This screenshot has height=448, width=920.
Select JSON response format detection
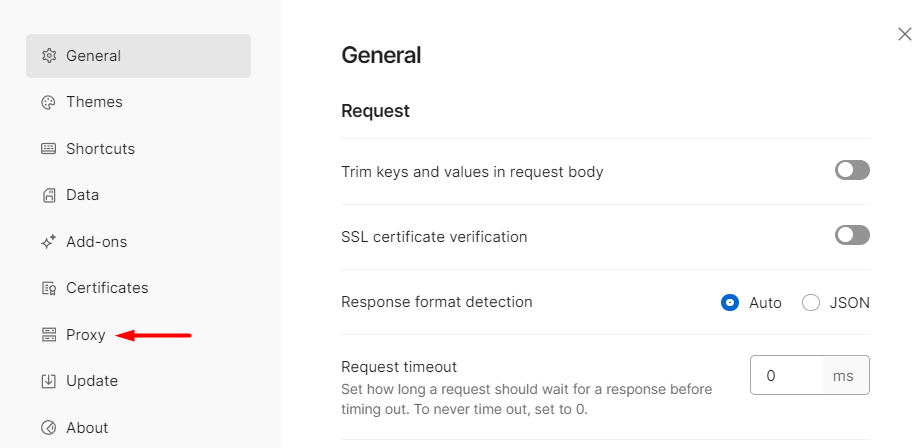811,303
